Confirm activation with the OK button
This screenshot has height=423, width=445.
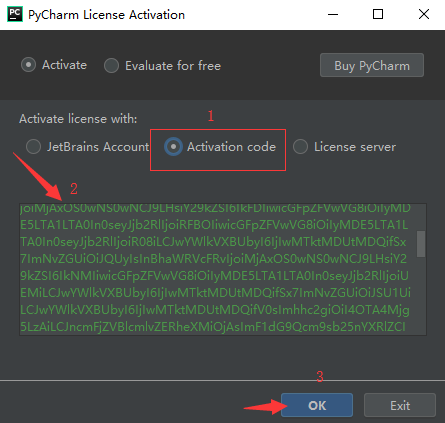click(x=317, y=405)
